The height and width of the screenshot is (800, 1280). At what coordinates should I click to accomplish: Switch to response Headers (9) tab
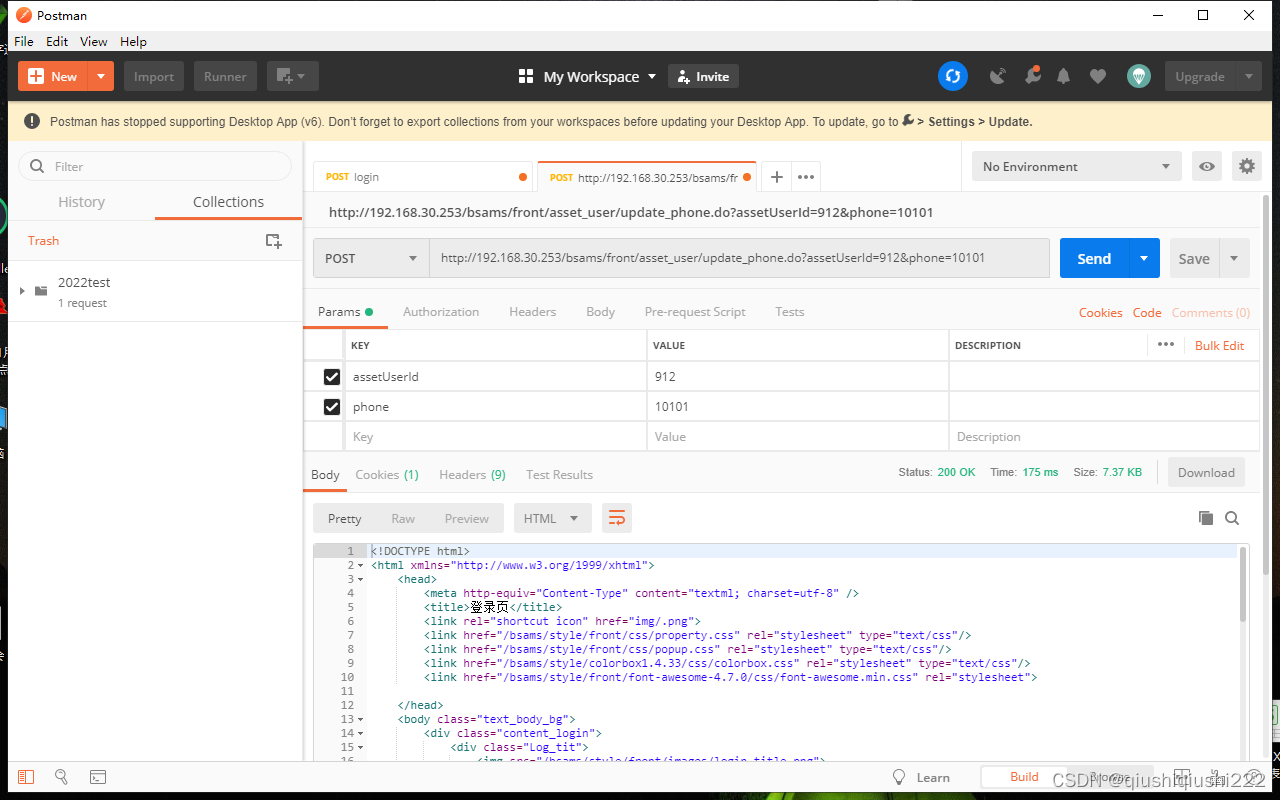click(x=472, y=475)
